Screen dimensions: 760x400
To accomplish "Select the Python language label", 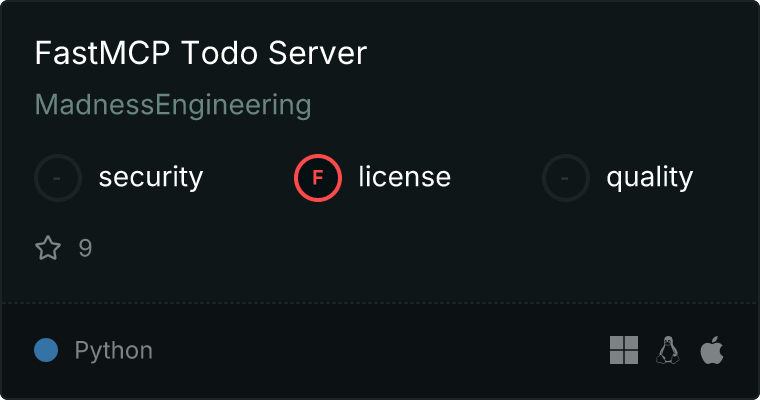I will pyautogui.click(x=114, y=351).
